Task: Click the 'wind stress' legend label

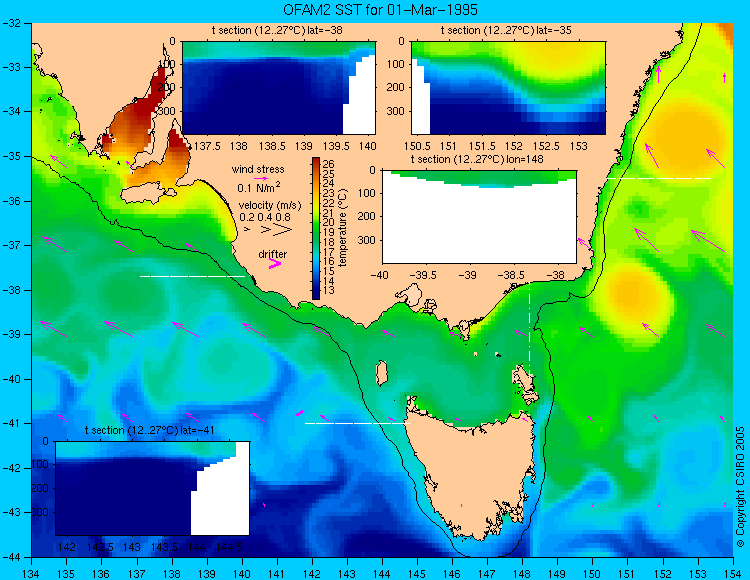Action: tap(258, 169)
